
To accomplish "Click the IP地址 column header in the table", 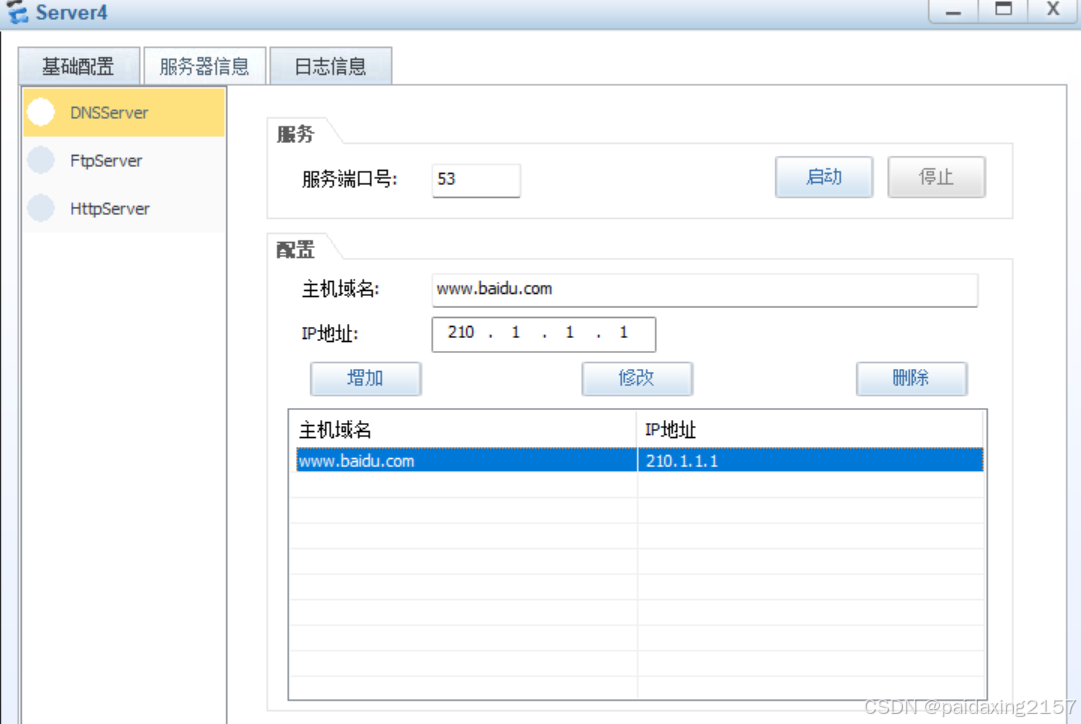I will pos(811,430).
